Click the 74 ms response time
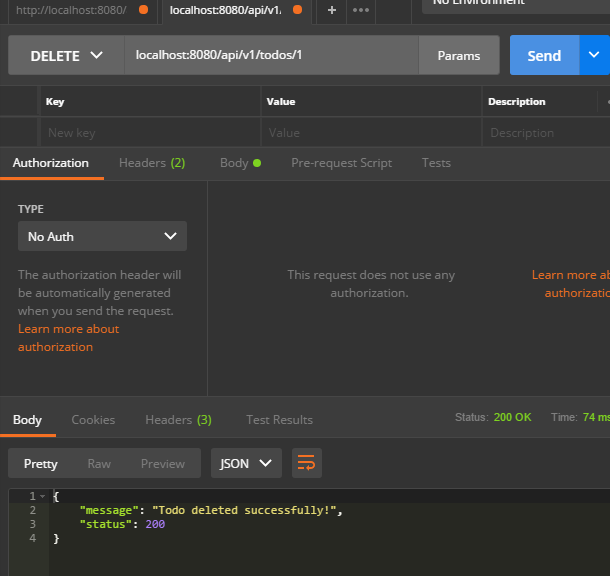 coord(596,417)
